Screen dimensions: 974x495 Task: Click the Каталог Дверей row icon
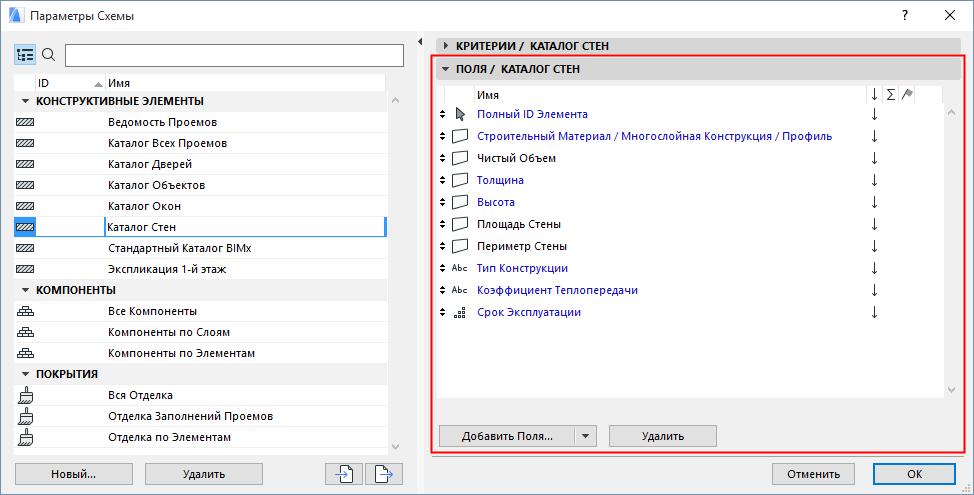(25, 165)
